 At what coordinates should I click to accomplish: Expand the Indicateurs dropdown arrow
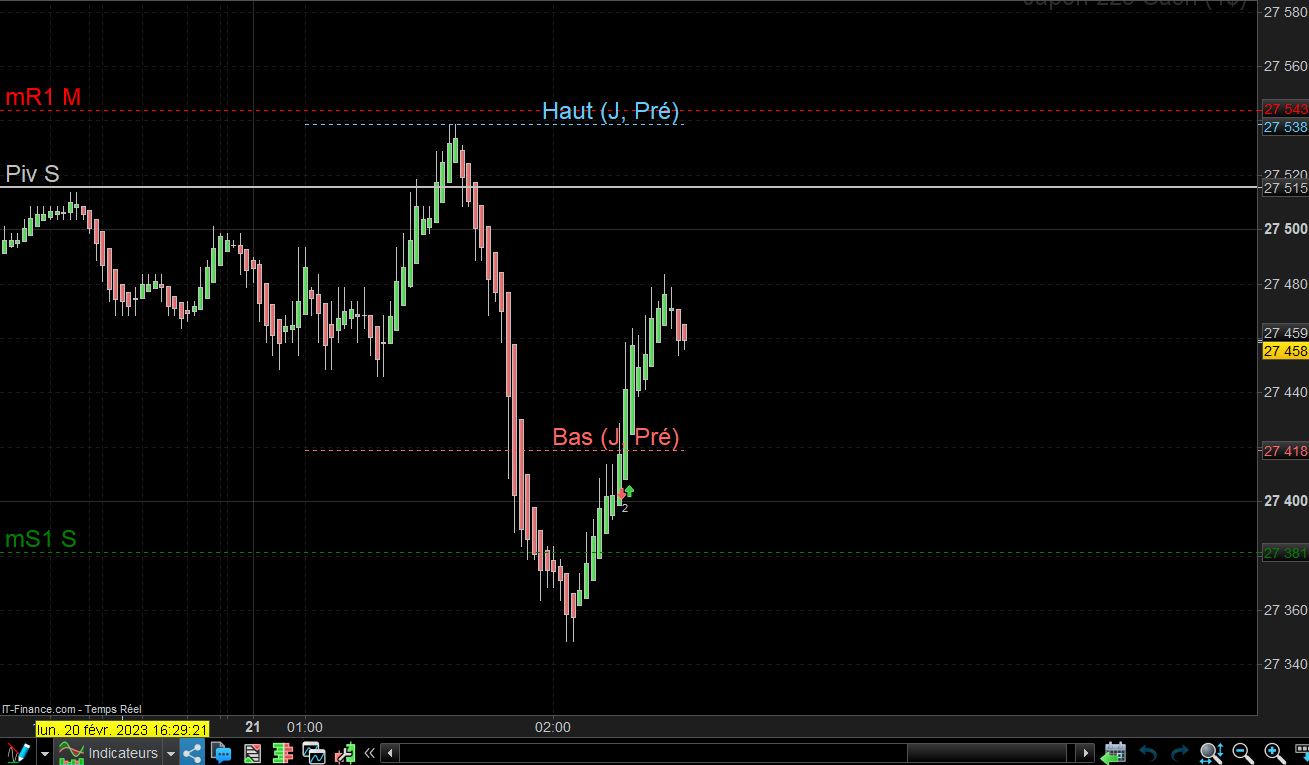171,753
